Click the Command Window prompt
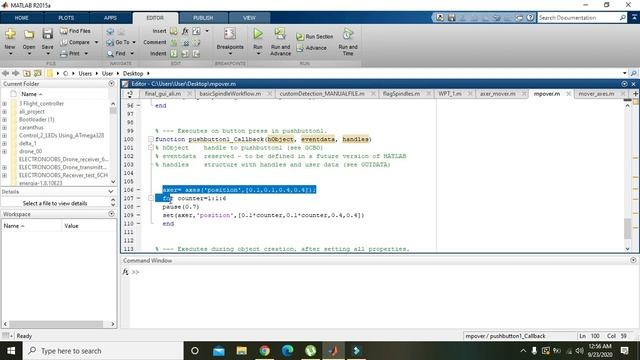Screen dimensions: 640x360 click(136, 272)
